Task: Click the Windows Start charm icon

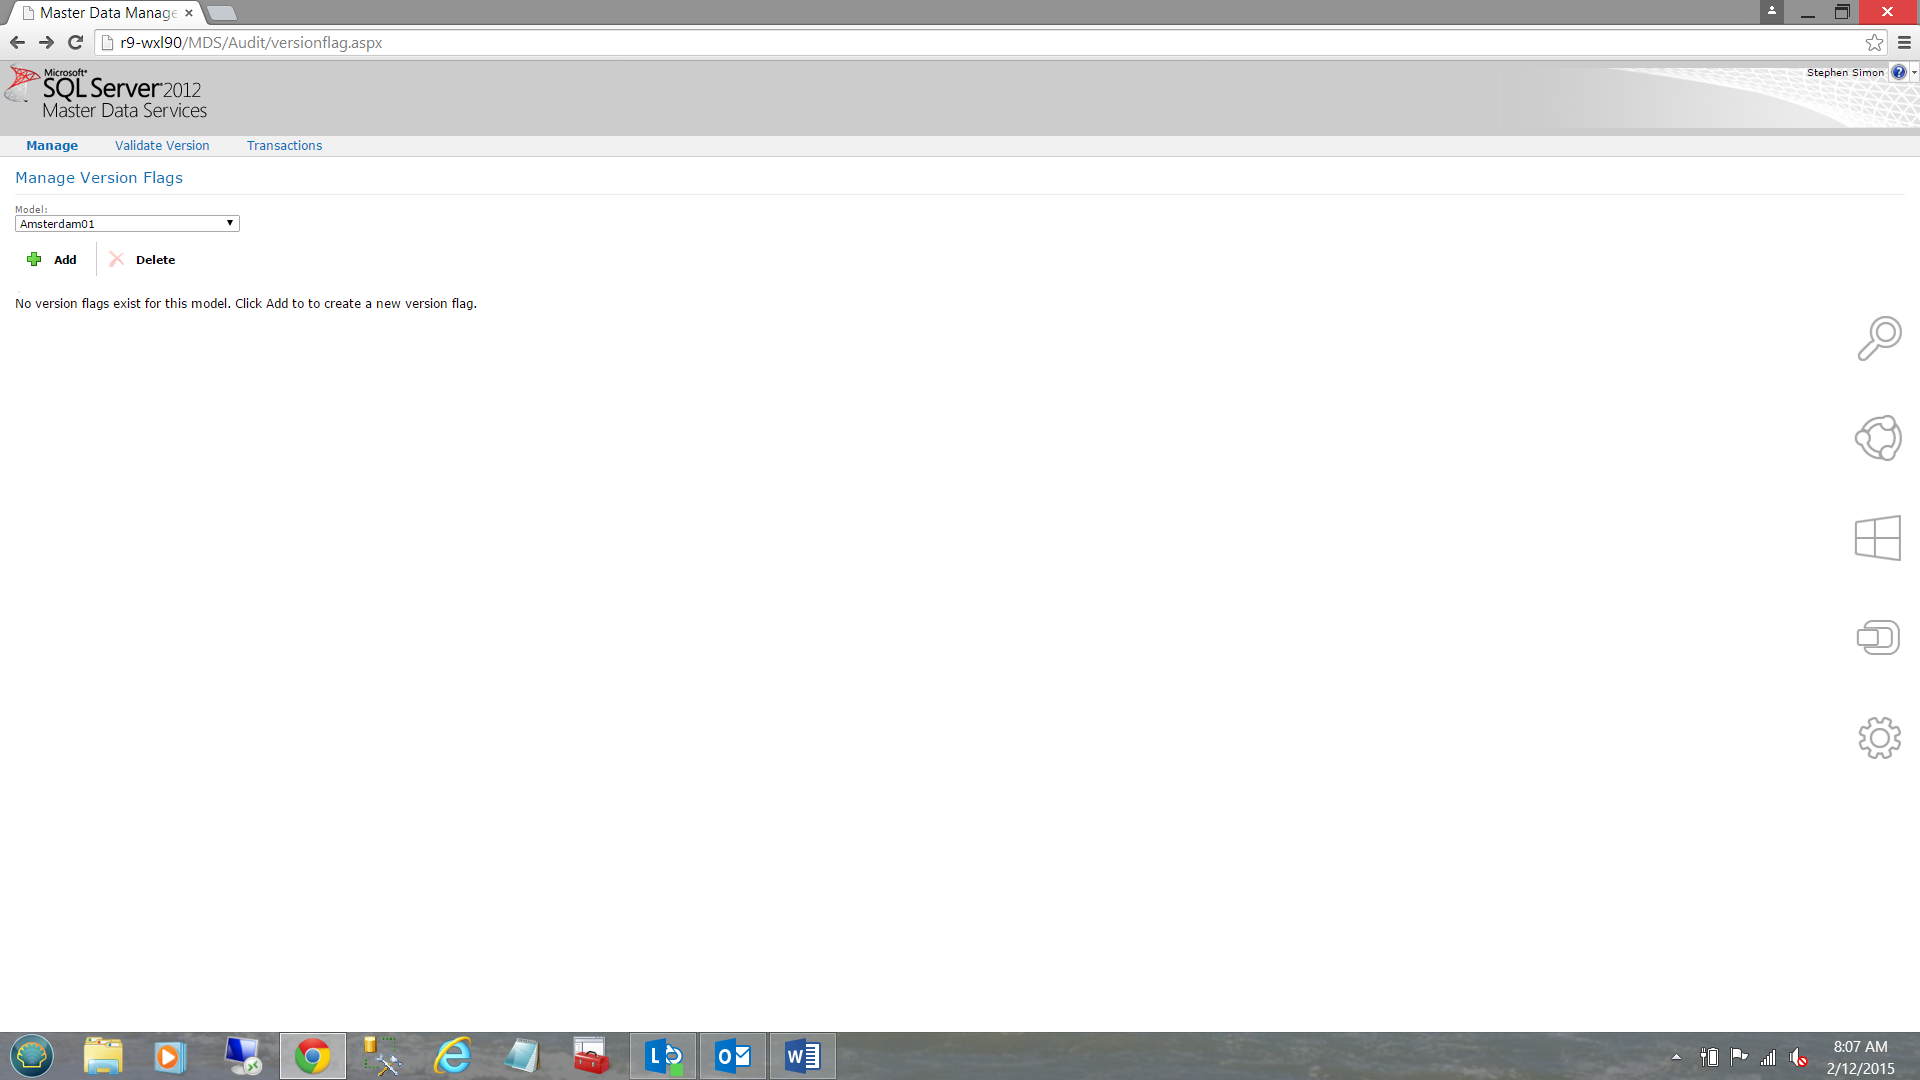Action: pos(1878,538)
